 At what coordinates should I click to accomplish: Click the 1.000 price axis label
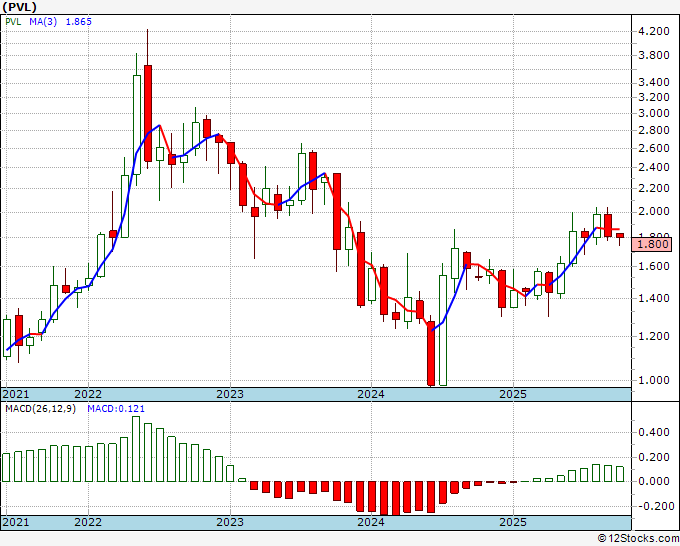point(654,380)
